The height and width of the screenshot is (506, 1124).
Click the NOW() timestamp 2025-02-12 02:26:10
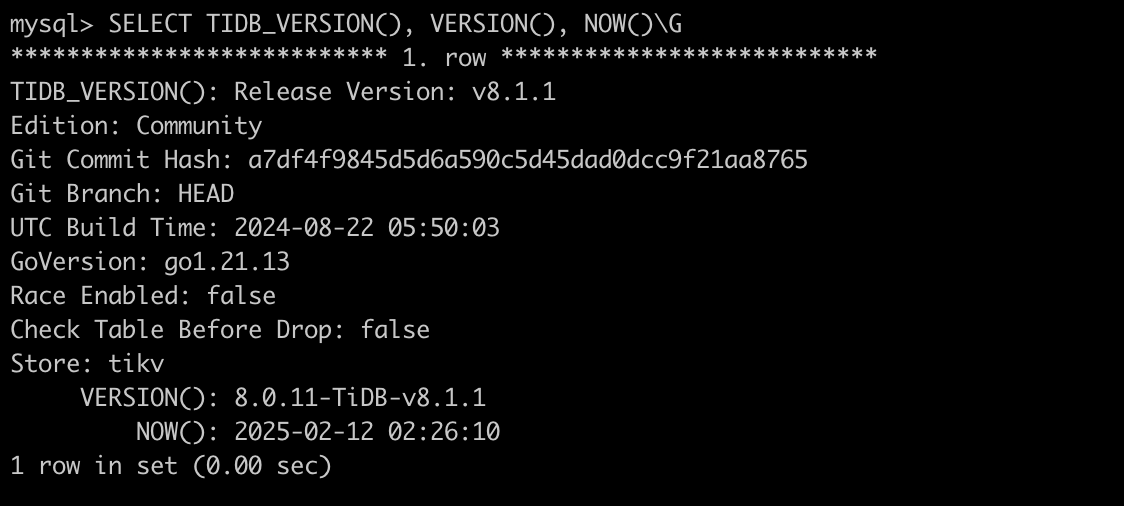point(367,432)
